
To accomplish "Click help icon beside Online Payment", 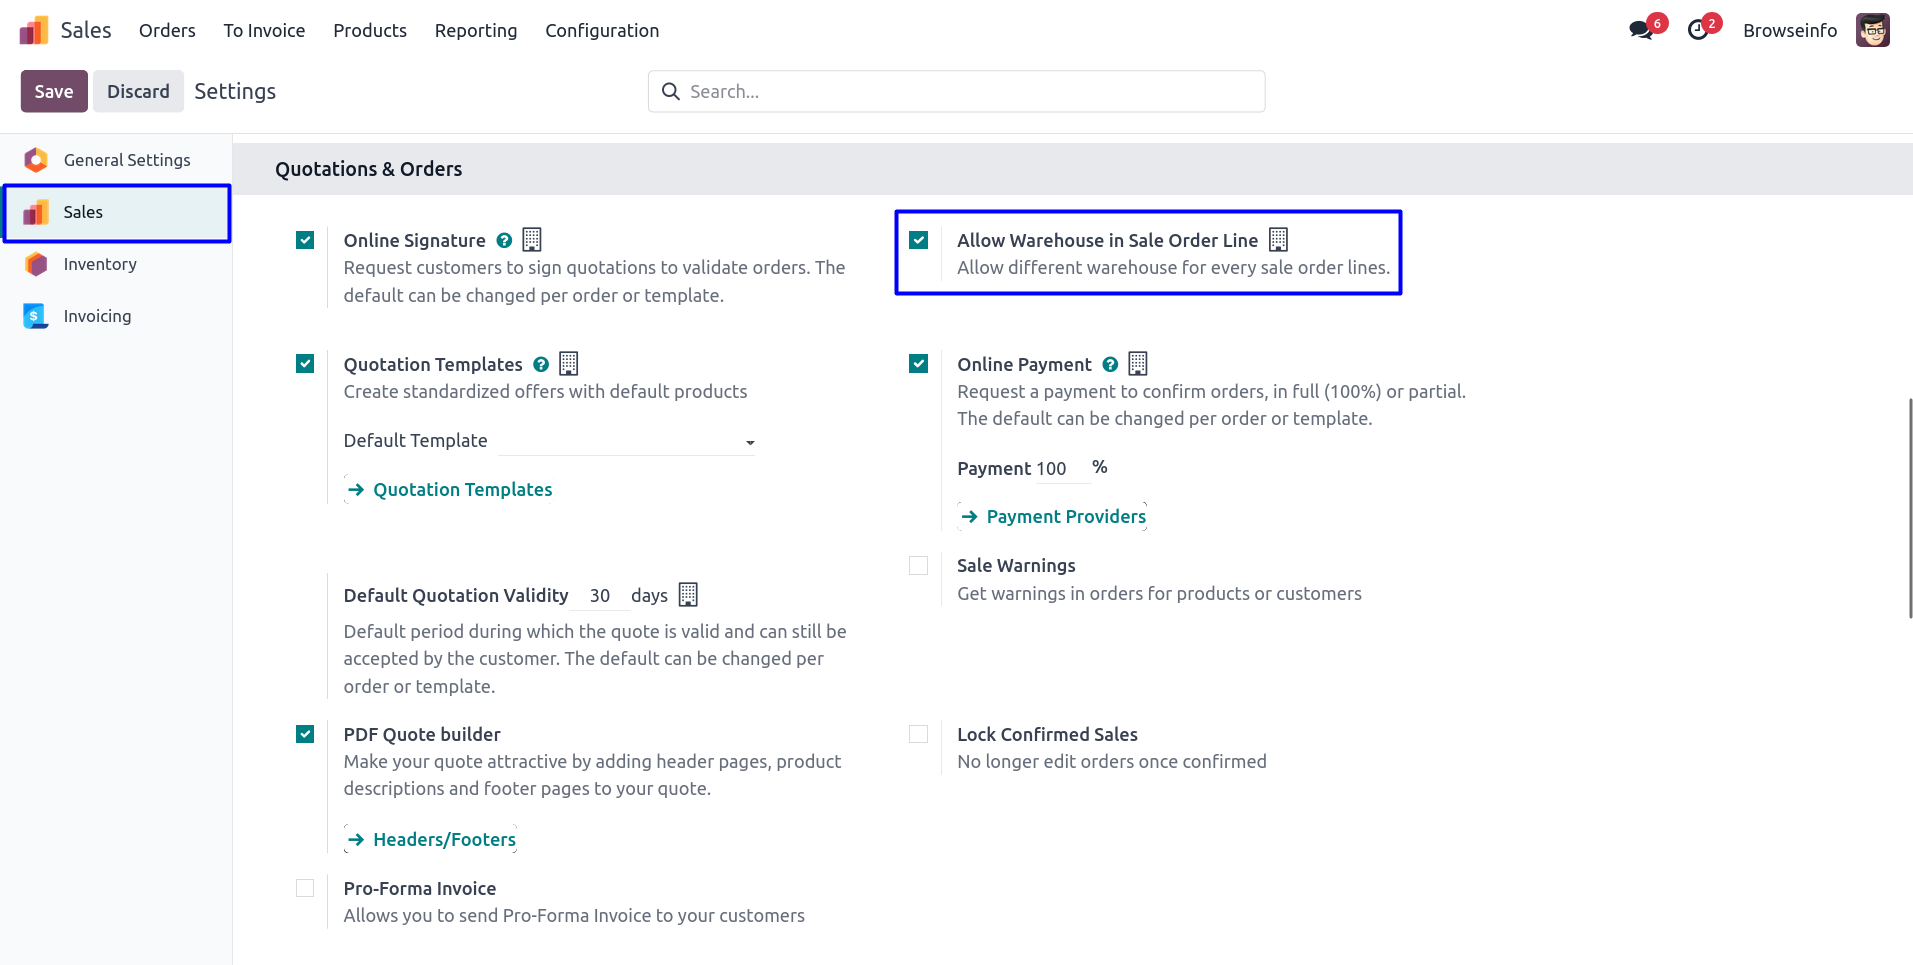I will (x=1110, y=364).
